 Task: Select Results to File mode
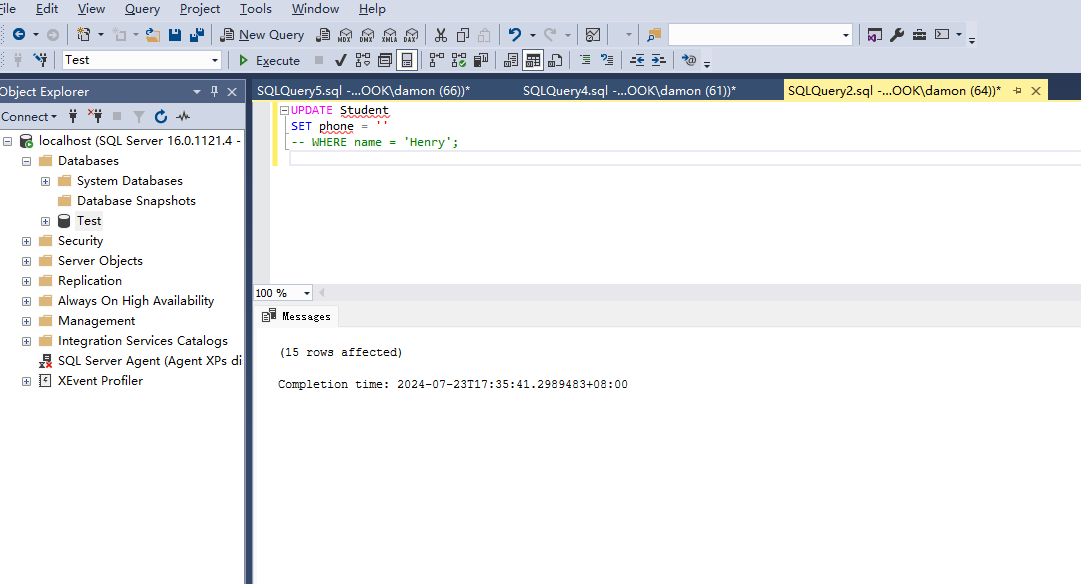pos(555,61)
